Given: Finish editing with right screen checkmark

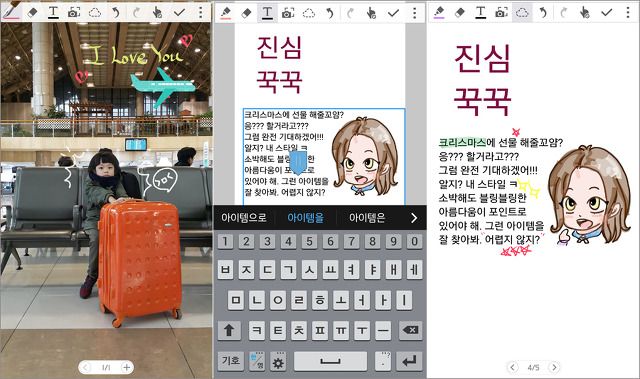Looking at the screenshot, I should coord(607,13).
